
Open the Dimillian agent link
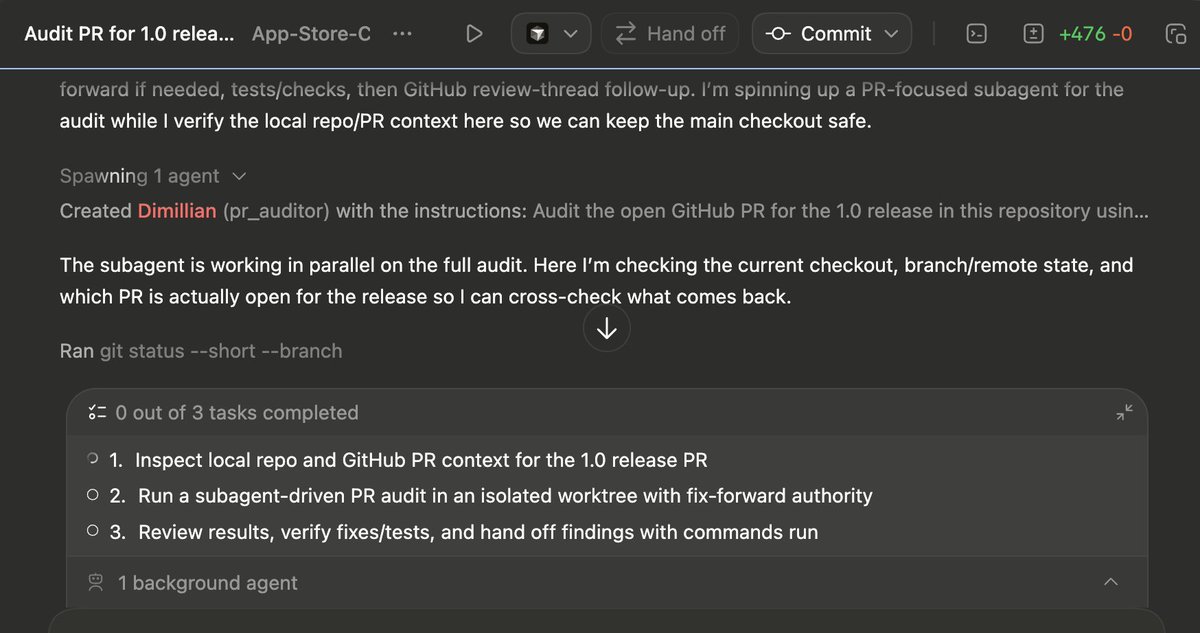point(176,211)
